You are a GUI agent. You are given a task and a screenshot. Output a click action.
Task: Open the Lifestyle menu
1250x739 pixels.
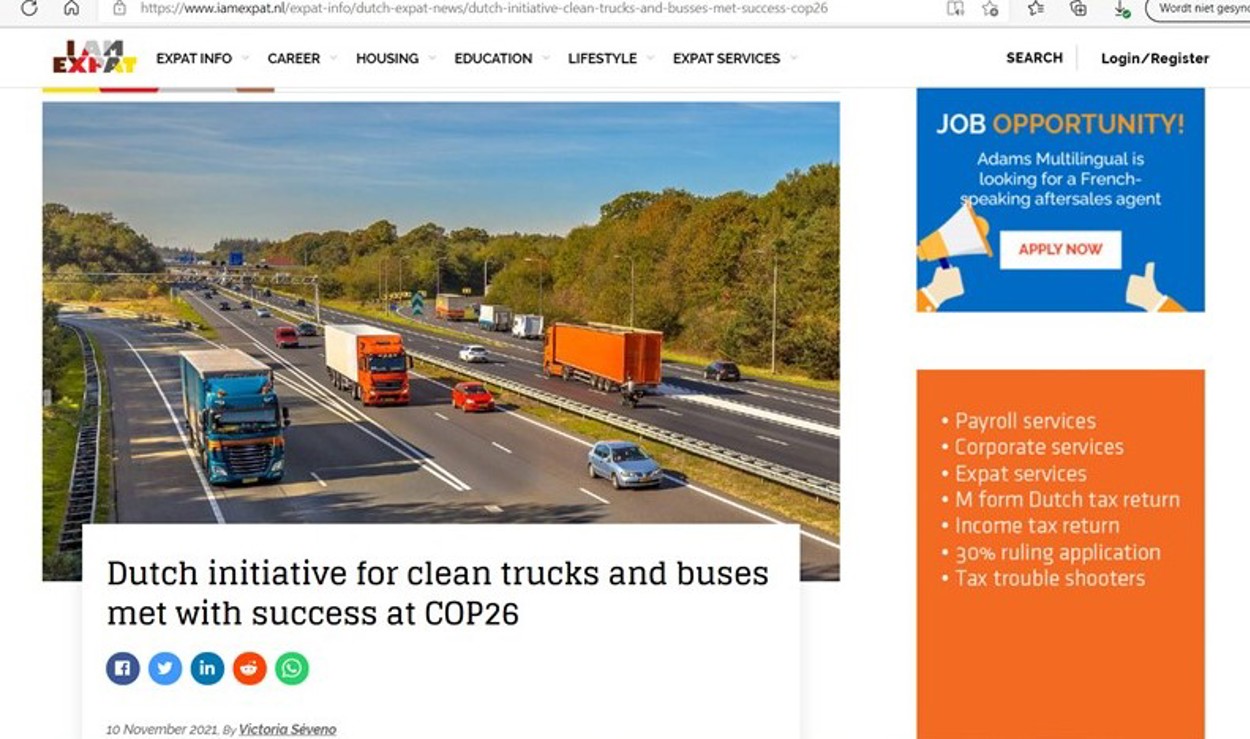pos(602,58)
